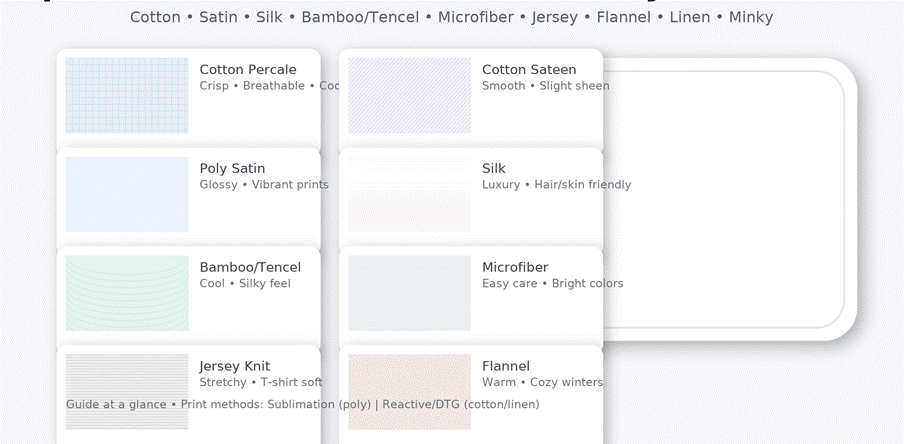Select the Microfiber heading
The width and height of the screenshot is (904, 444).
(x=515, y=268)
